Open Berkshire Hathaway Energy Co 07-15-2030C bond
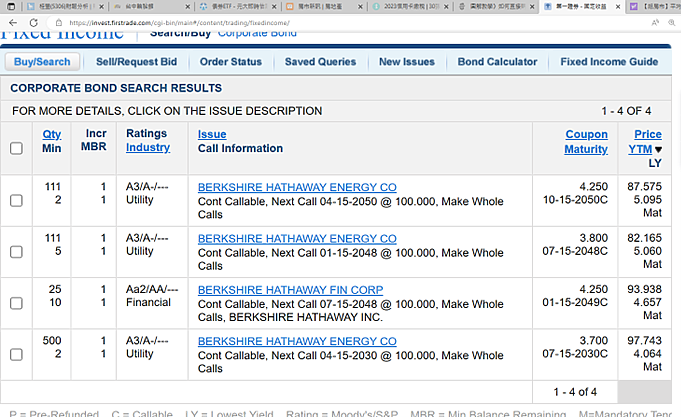This screenshot has height=417, width=681. tap(297, 341)
